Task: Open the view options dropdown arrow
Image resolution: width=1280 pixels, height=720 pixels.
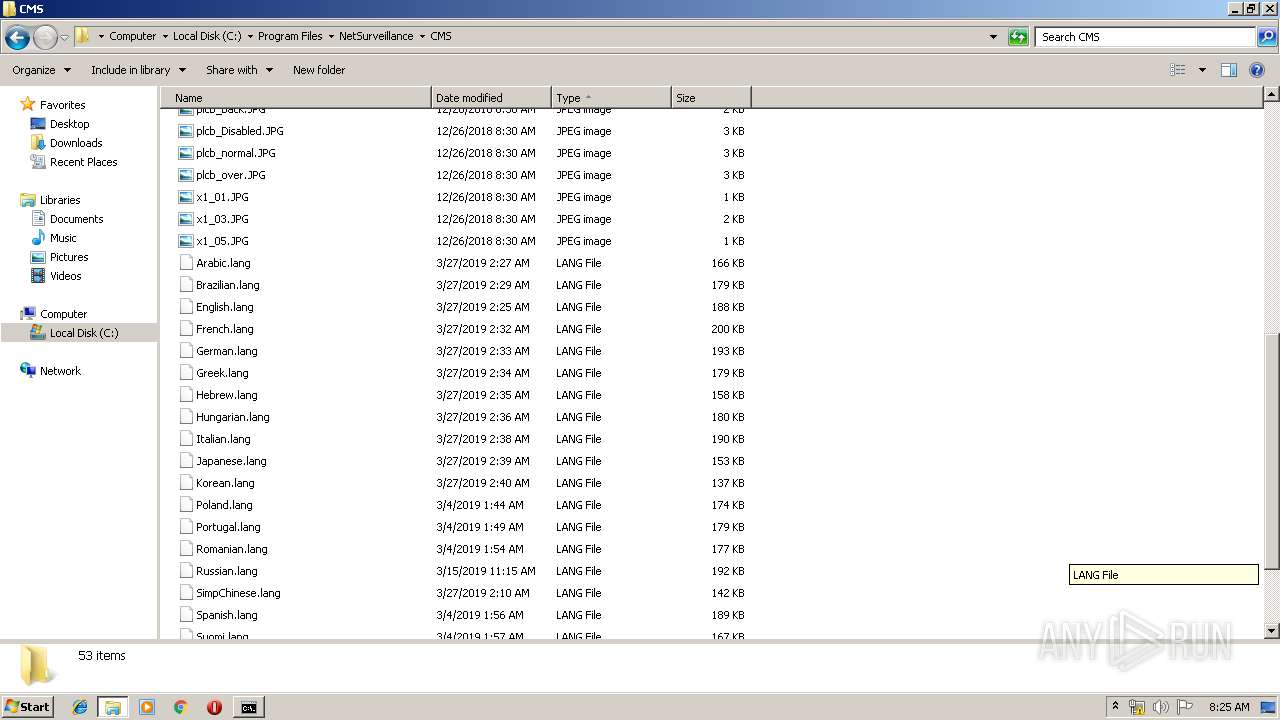Action: (x=1202, y=70)
